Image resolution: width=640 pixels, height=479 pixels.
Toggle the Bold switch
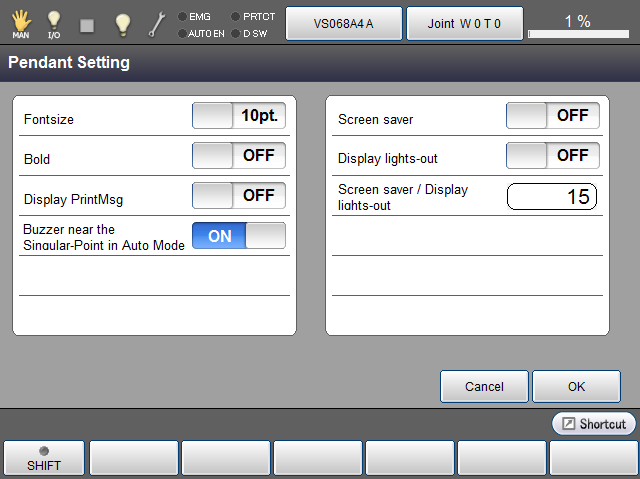coord(239,156)
